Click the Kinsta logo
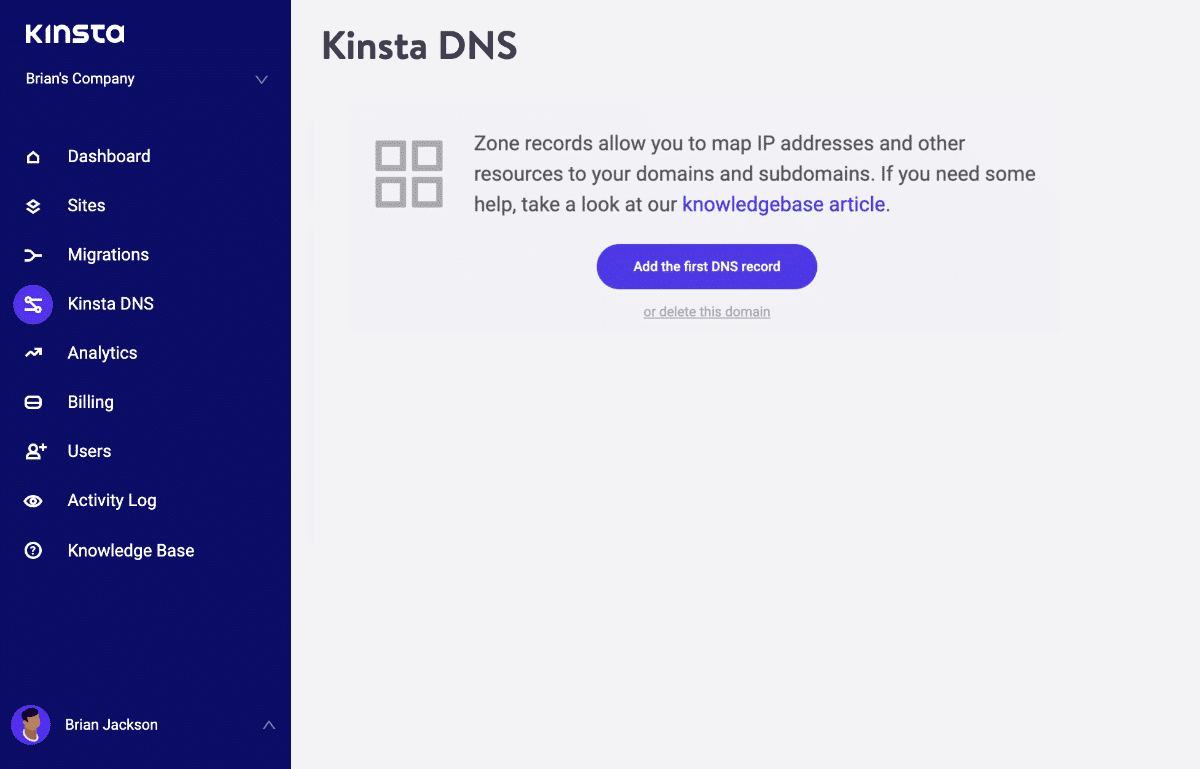The height and width of the screenshot is (769, 1200). (x=73, y=32)
